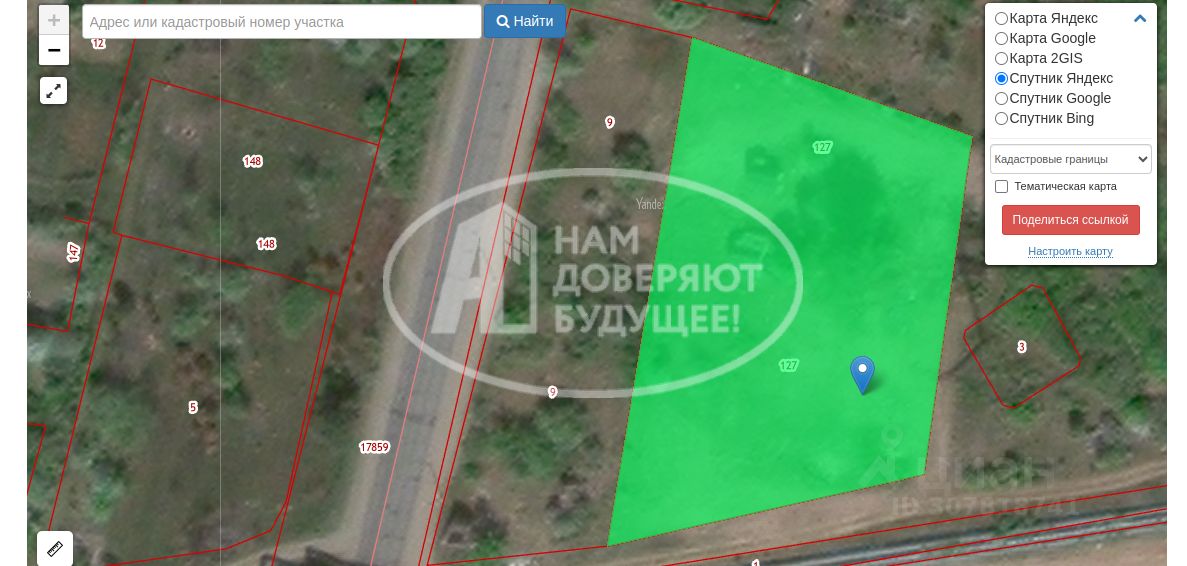
Task: Select Карта Google radio option
Action: 1001,39
